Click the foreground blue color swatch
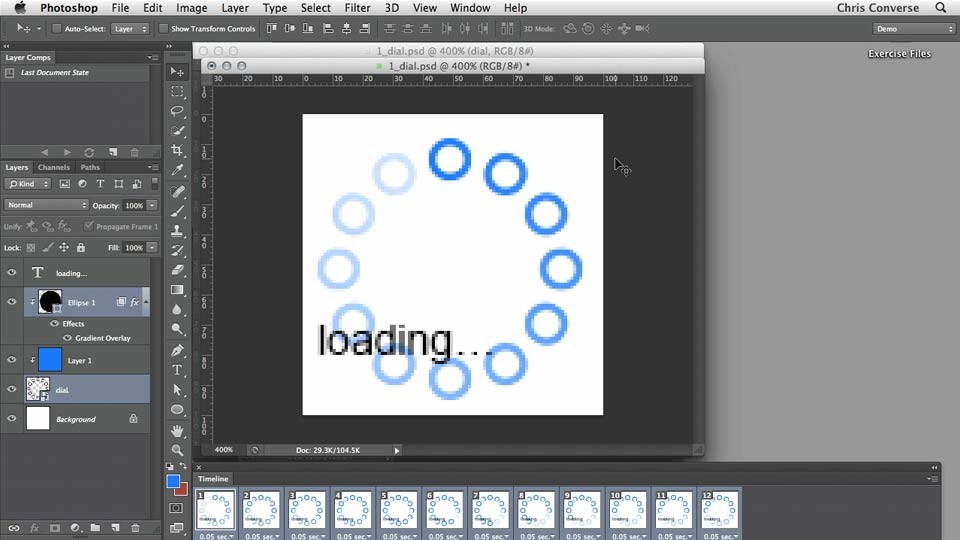 tap(173, 481)
